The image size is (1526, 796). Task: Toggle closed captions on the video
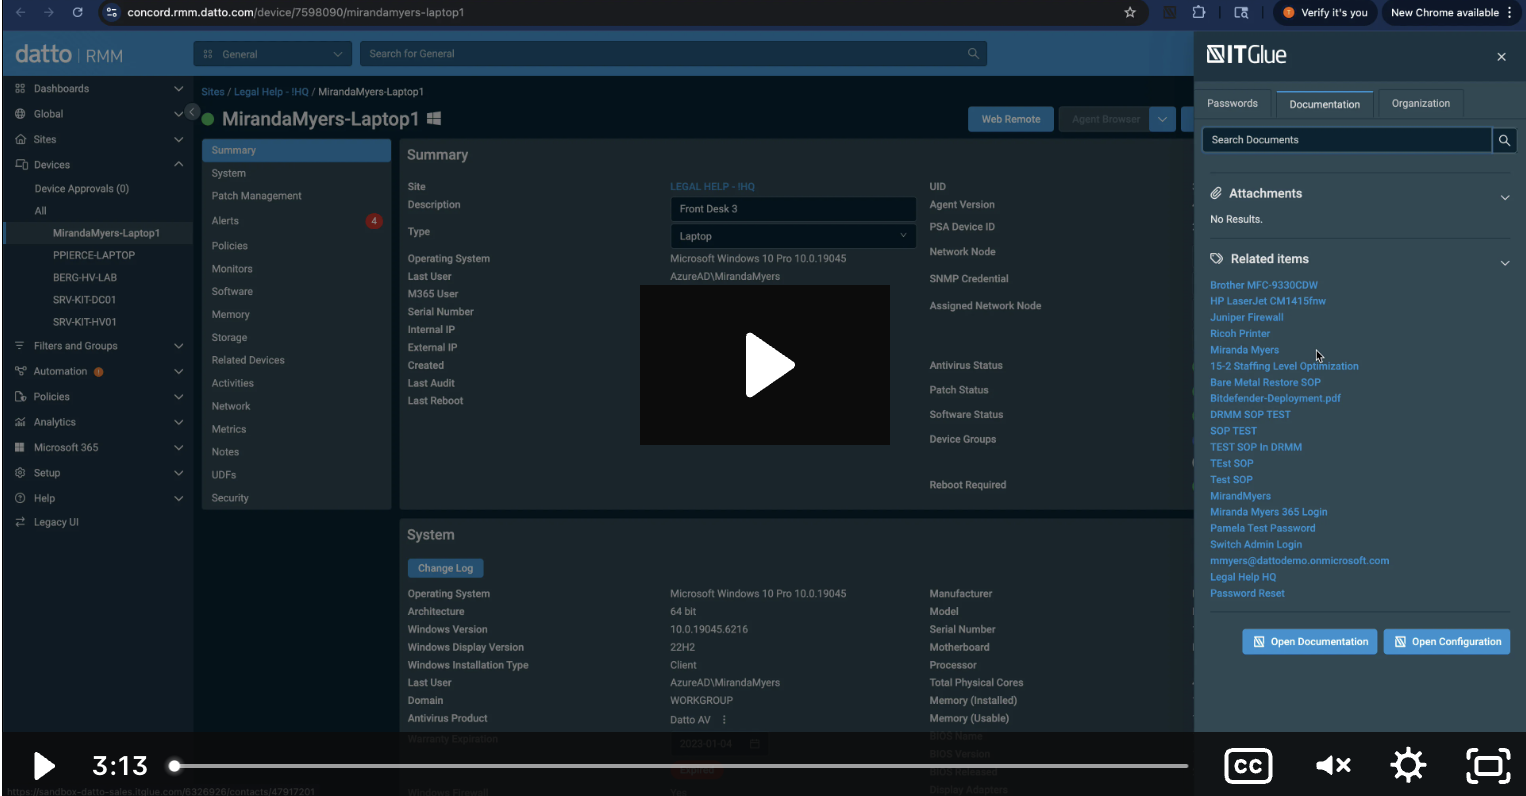coord(1248,766)
